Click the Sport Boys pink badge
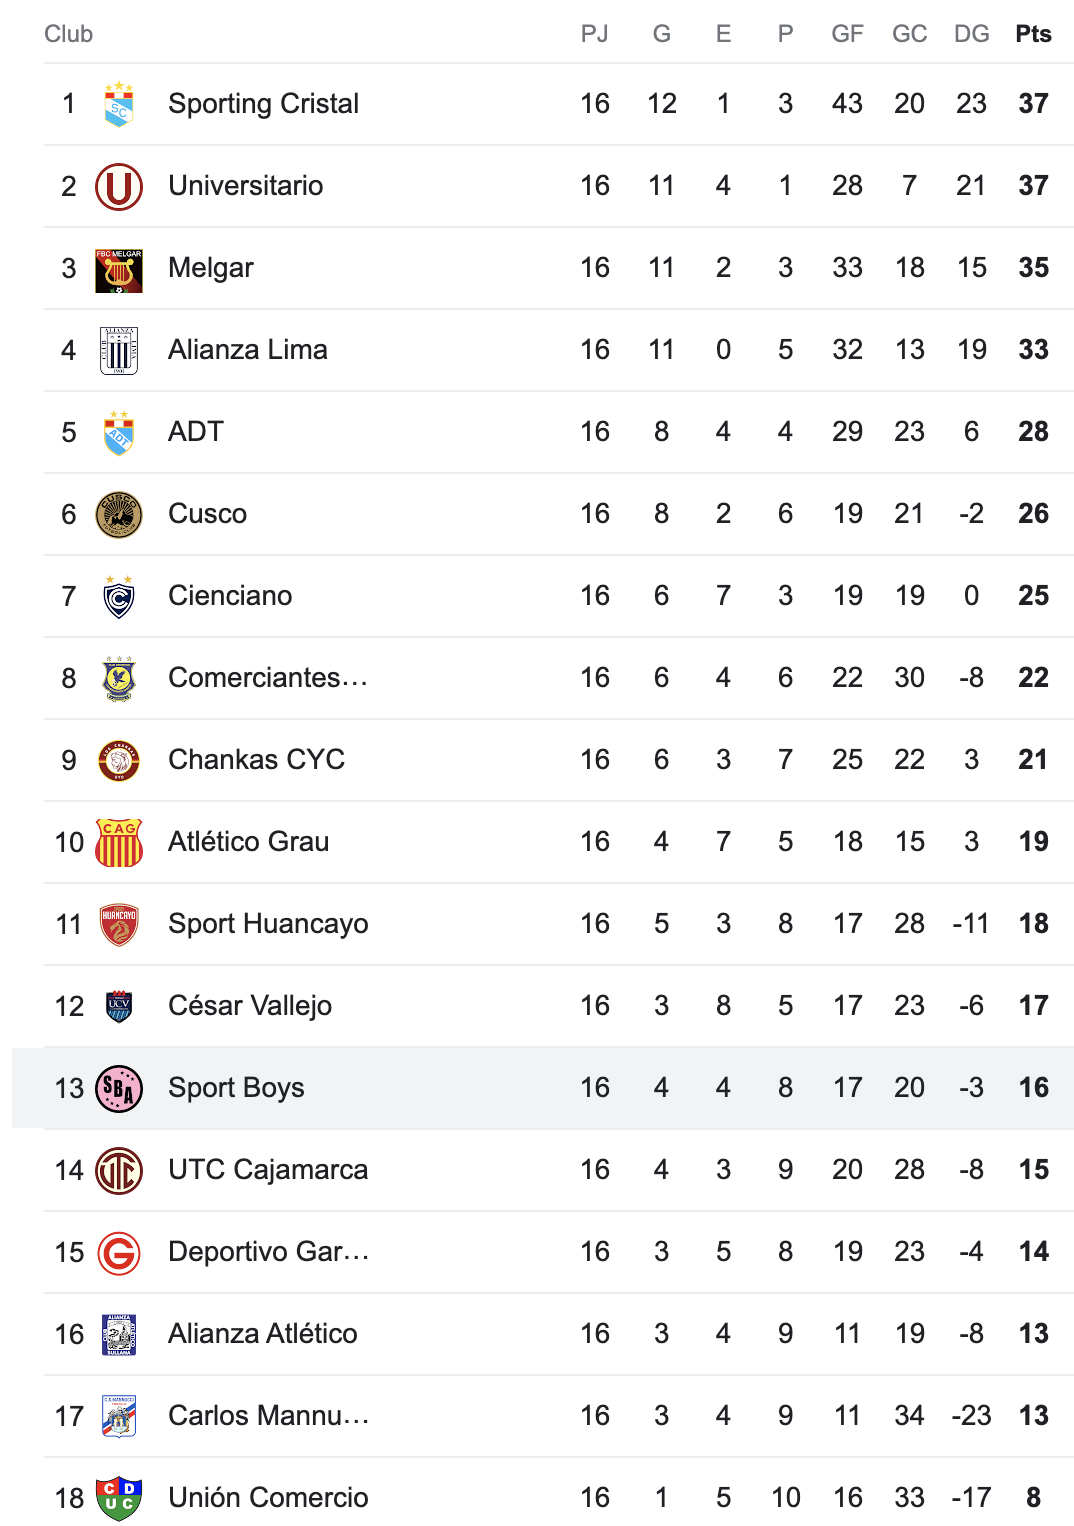Viewport: 1074px width, 1526px height. point(119,1088)
